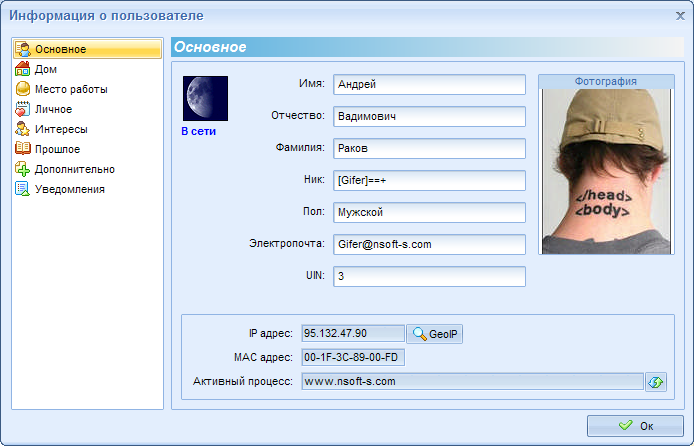Click the Интересы star person icon
Viewport: 694px width, 446px height.
22,129
